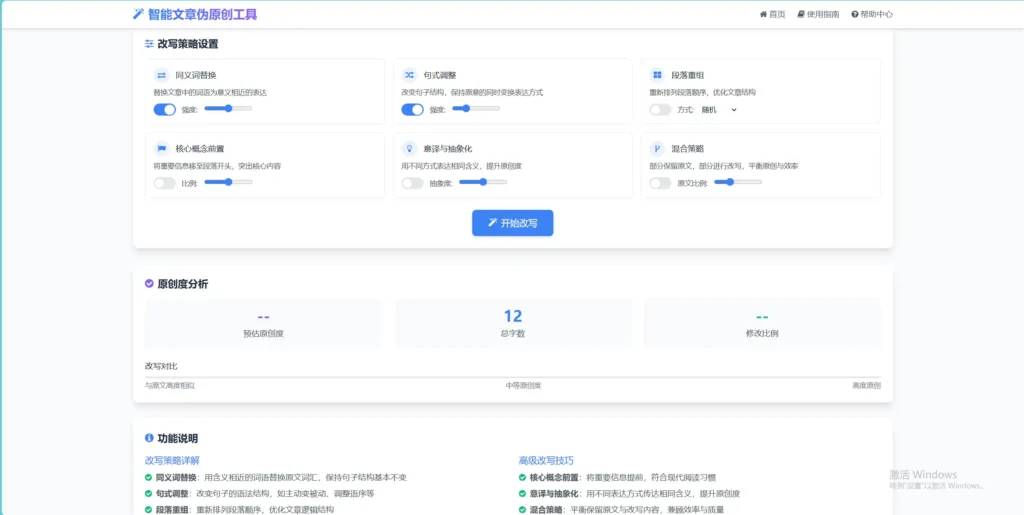
Task: Click the green check before 核心概念前置 explanation
Action: point(522,478)
